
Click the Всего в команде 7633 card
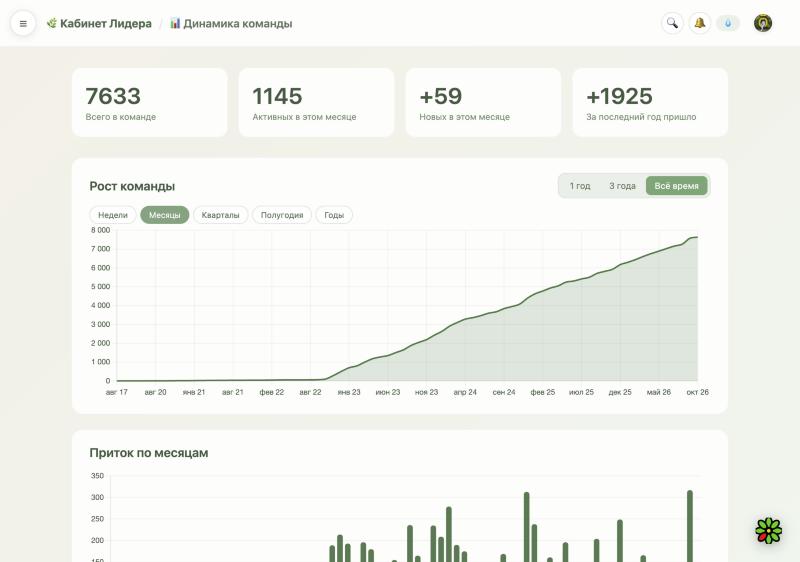(x=150, y=103)
